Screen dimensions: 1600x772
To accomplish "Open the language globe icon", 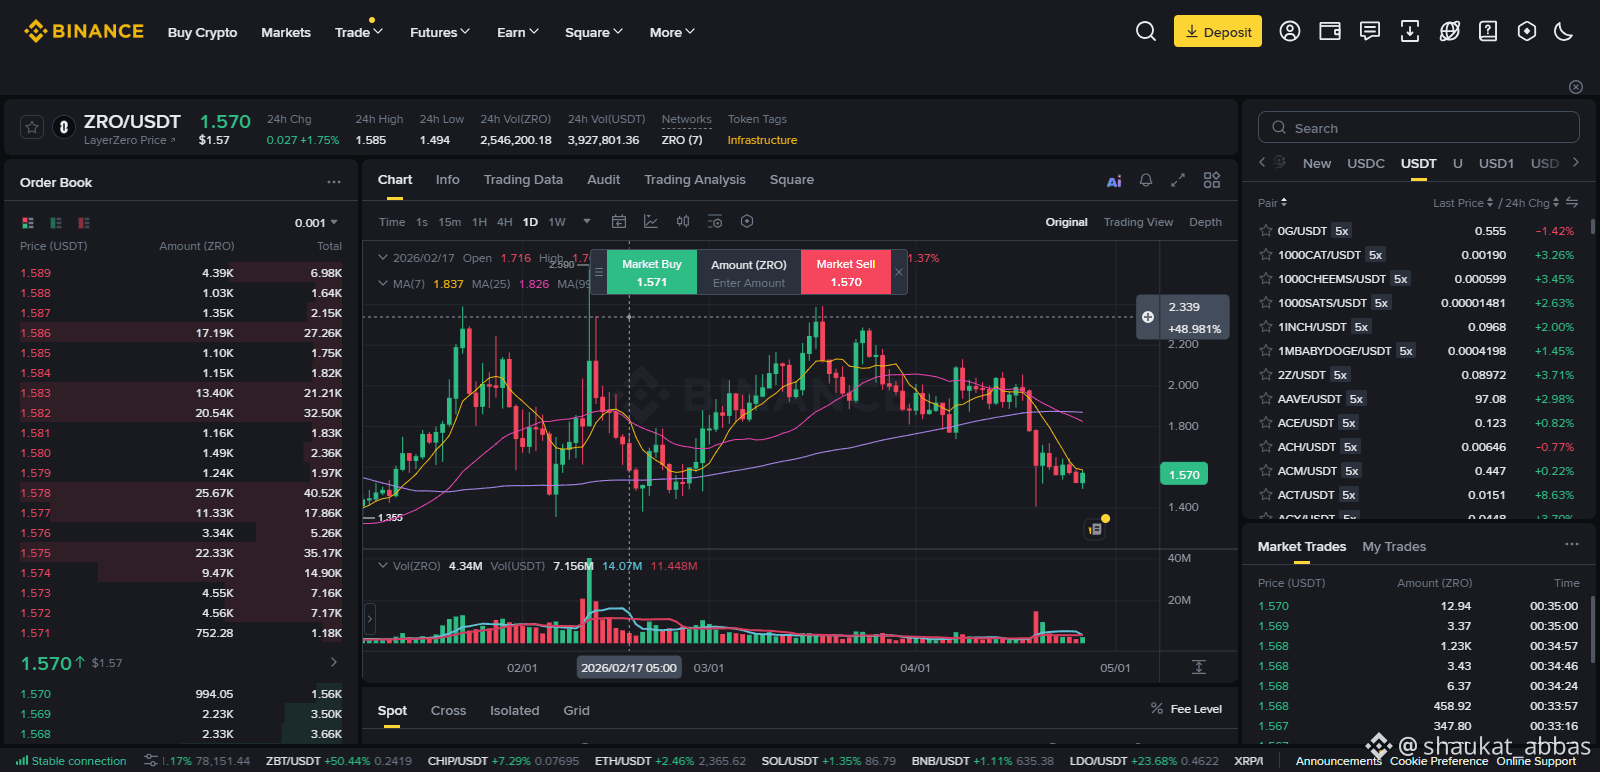I will pos(1449,31).
